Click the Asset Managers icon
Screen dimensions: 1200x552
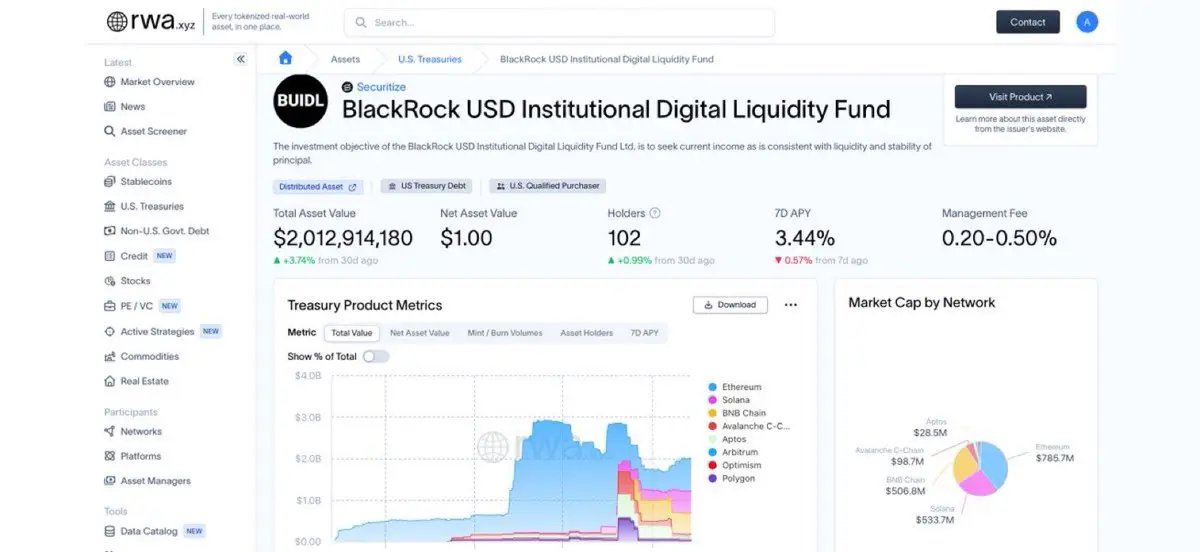pos(110,481)
